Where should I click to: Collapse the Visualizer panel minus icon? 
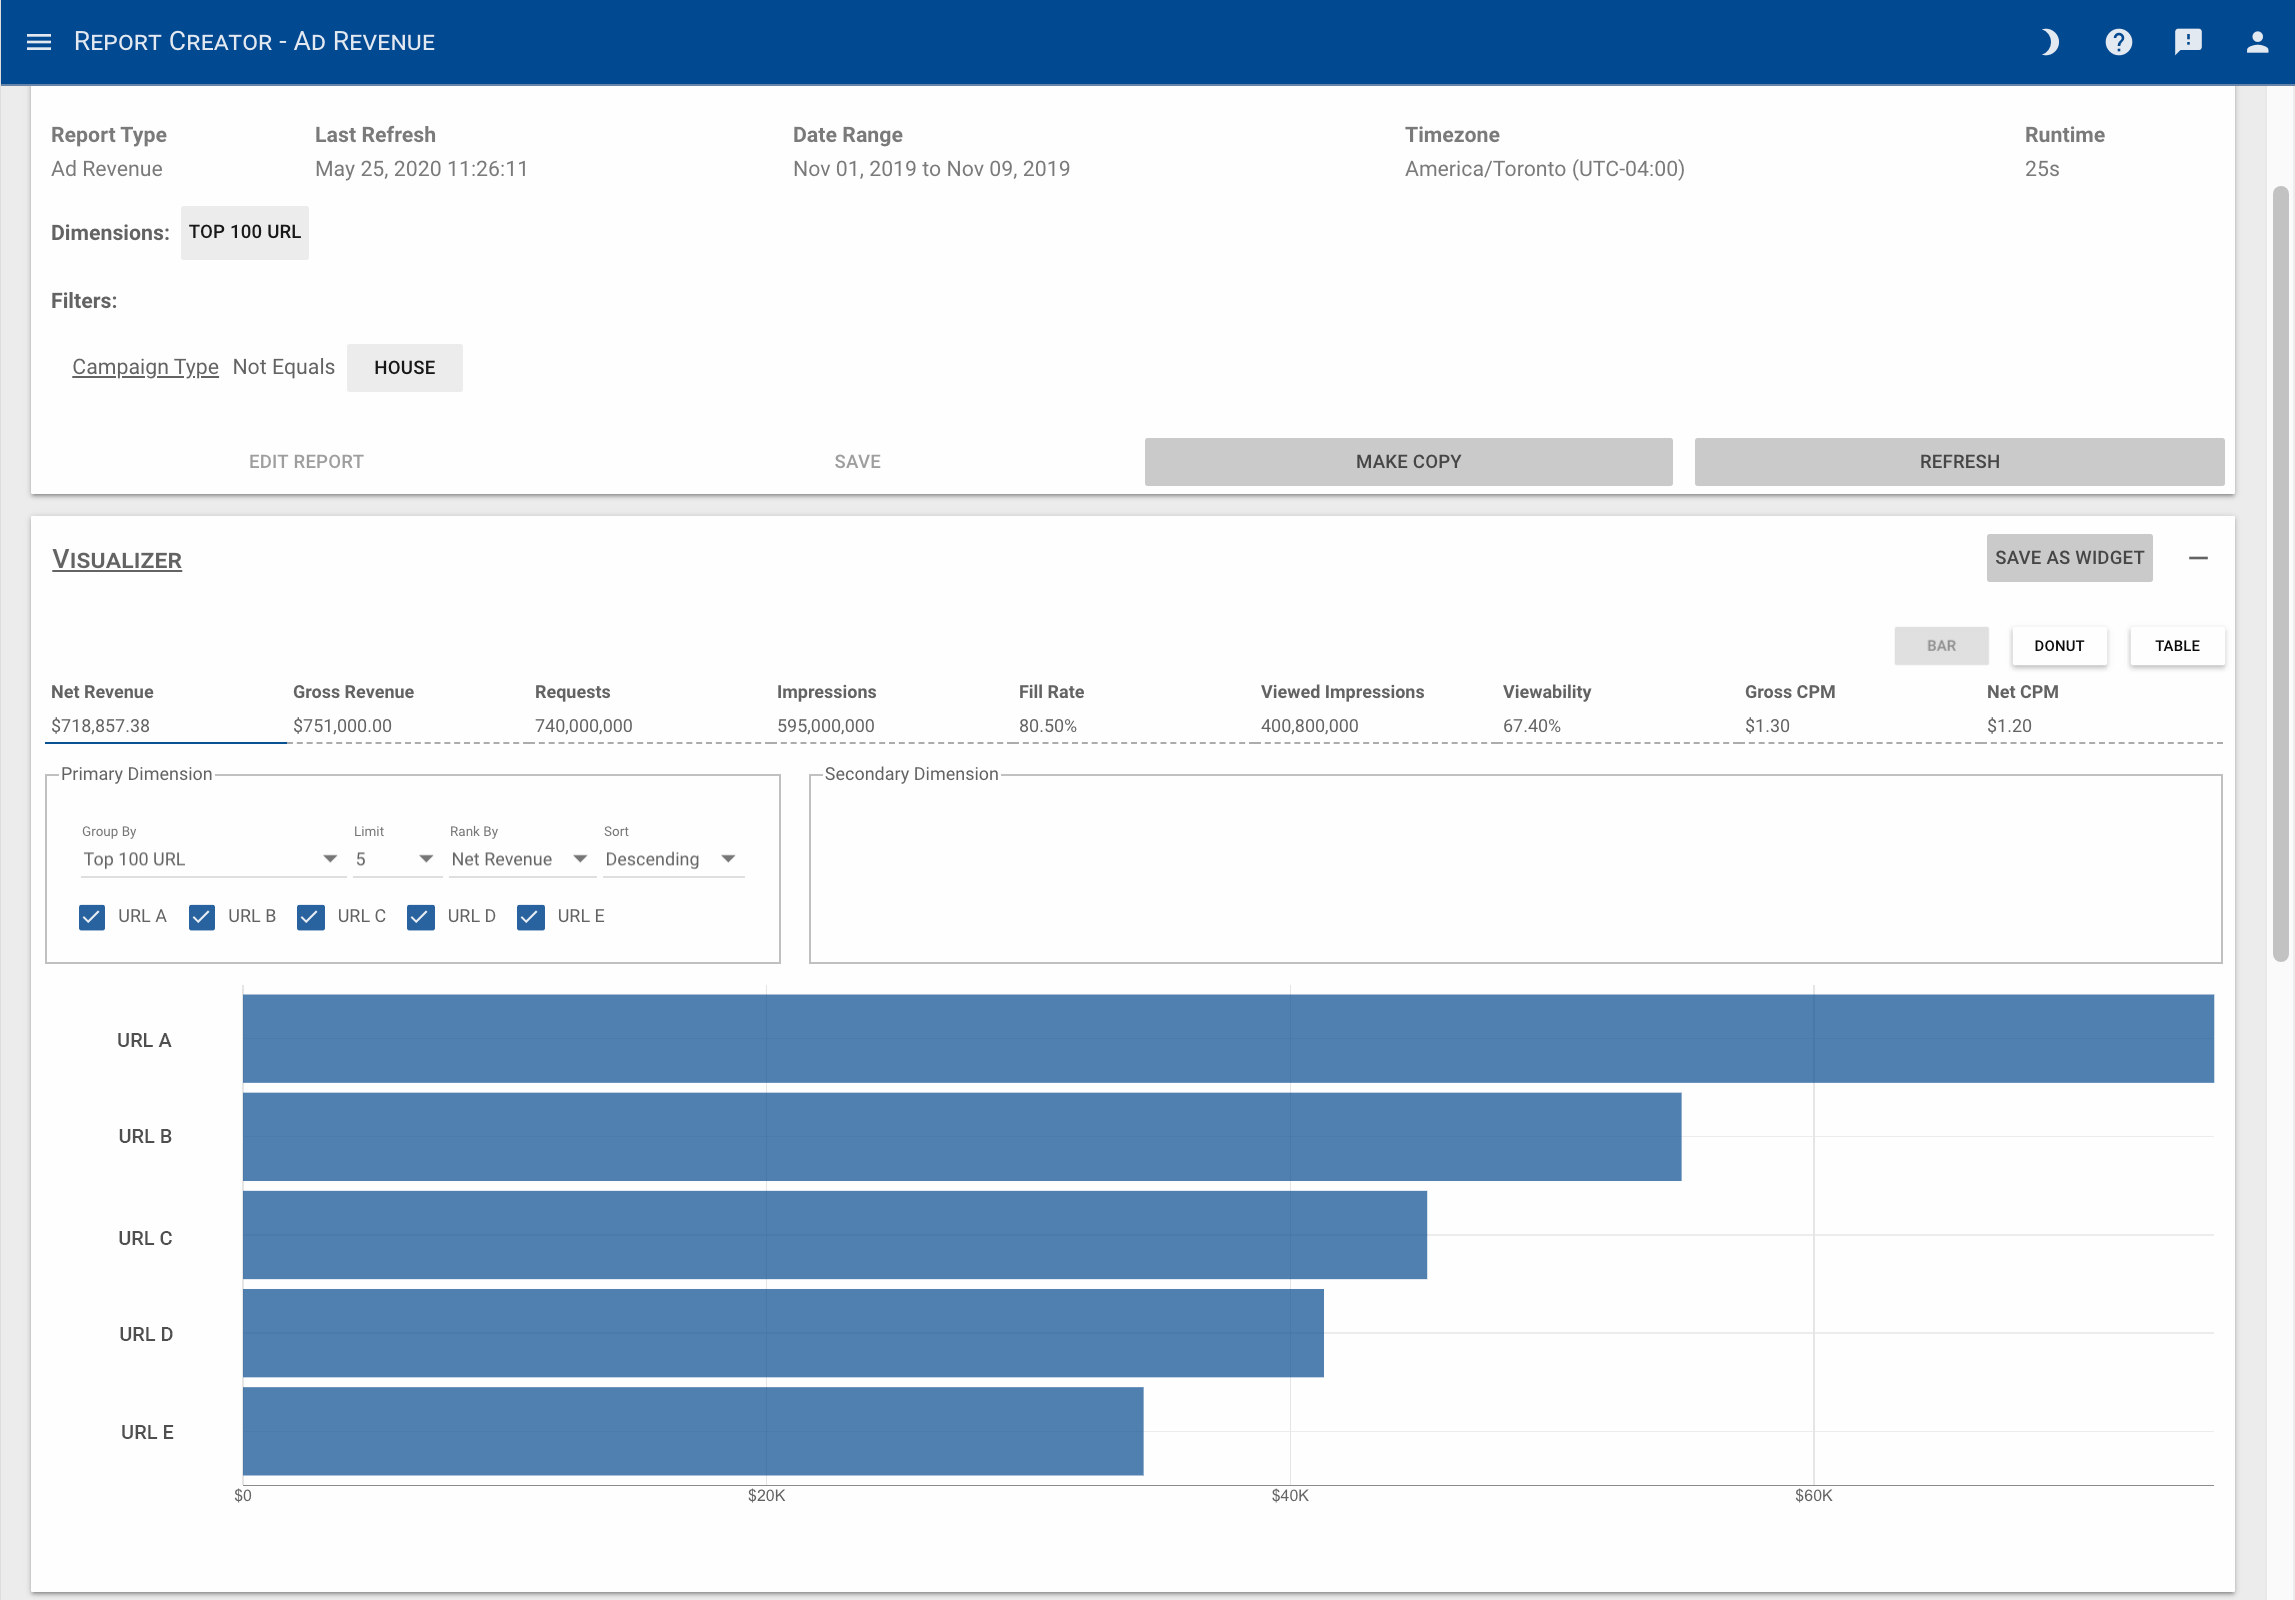2197,558
